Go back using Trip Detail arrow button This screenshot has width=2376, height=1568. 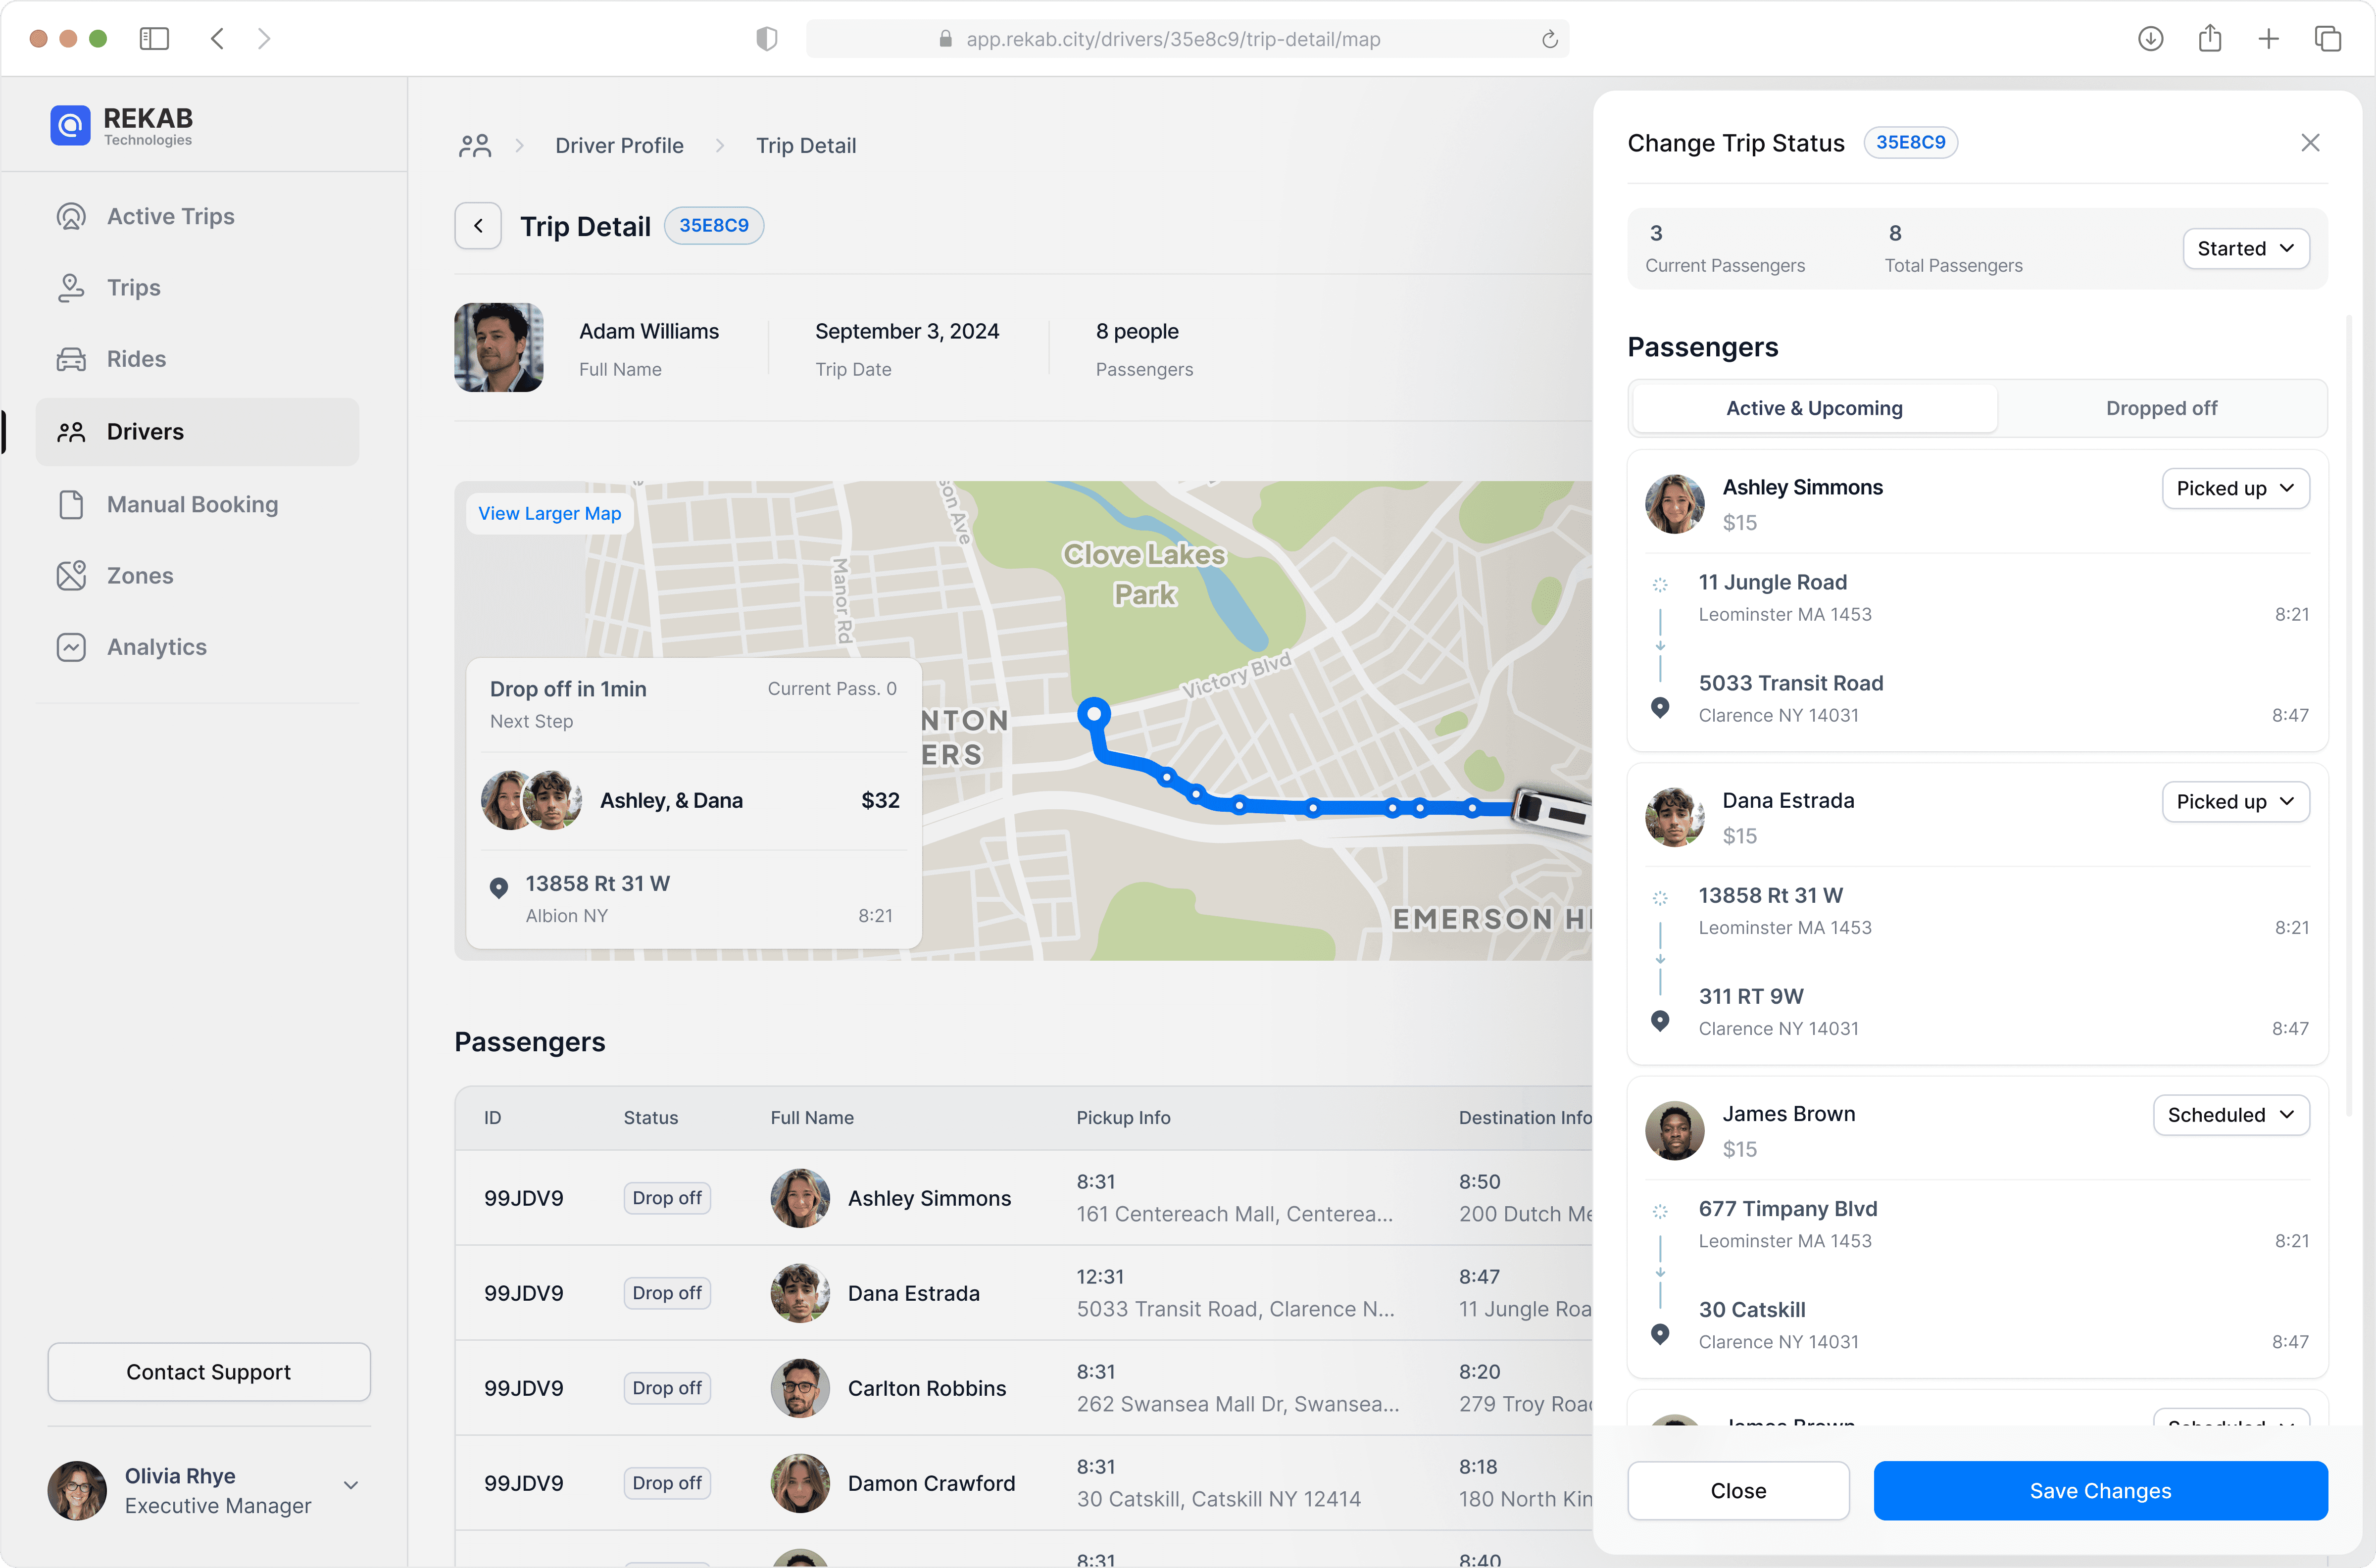coord(478,226)
